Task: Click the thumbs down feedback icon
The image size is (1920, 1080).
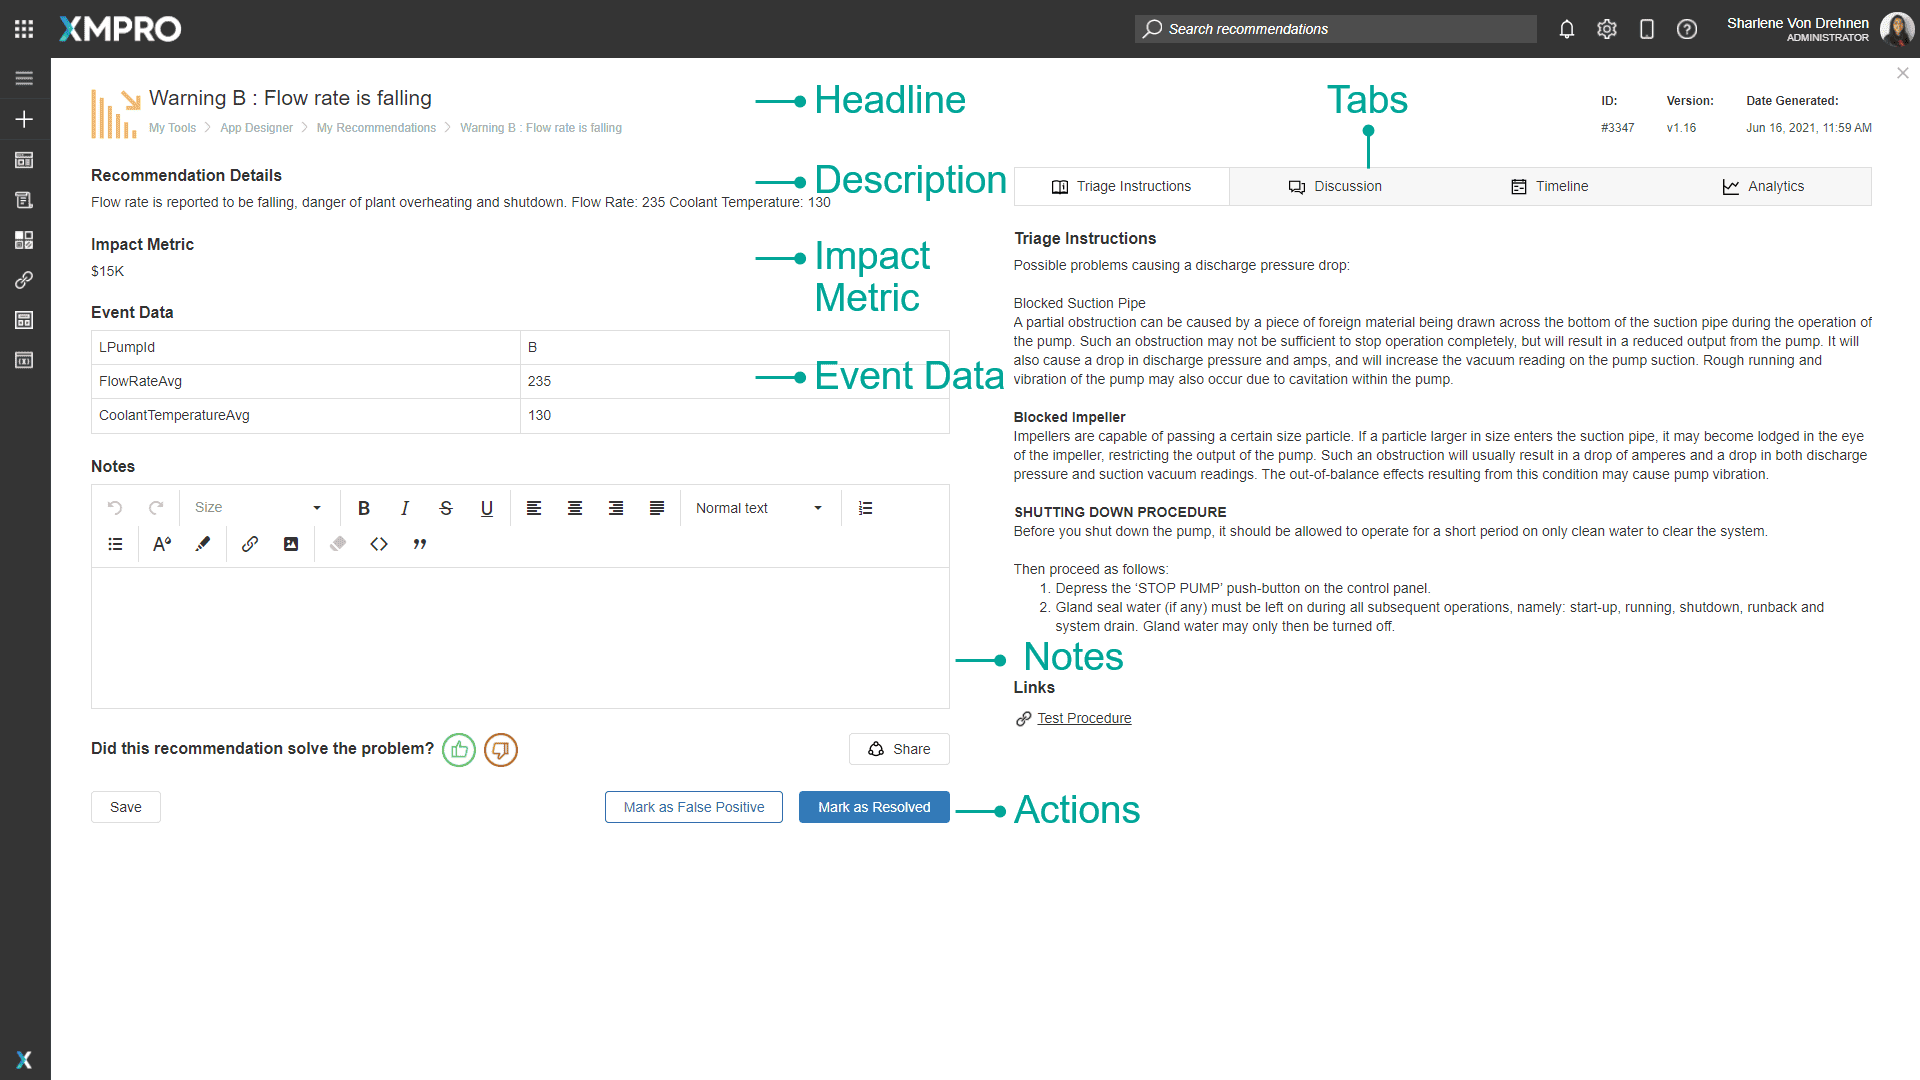Action: (501, 750)
